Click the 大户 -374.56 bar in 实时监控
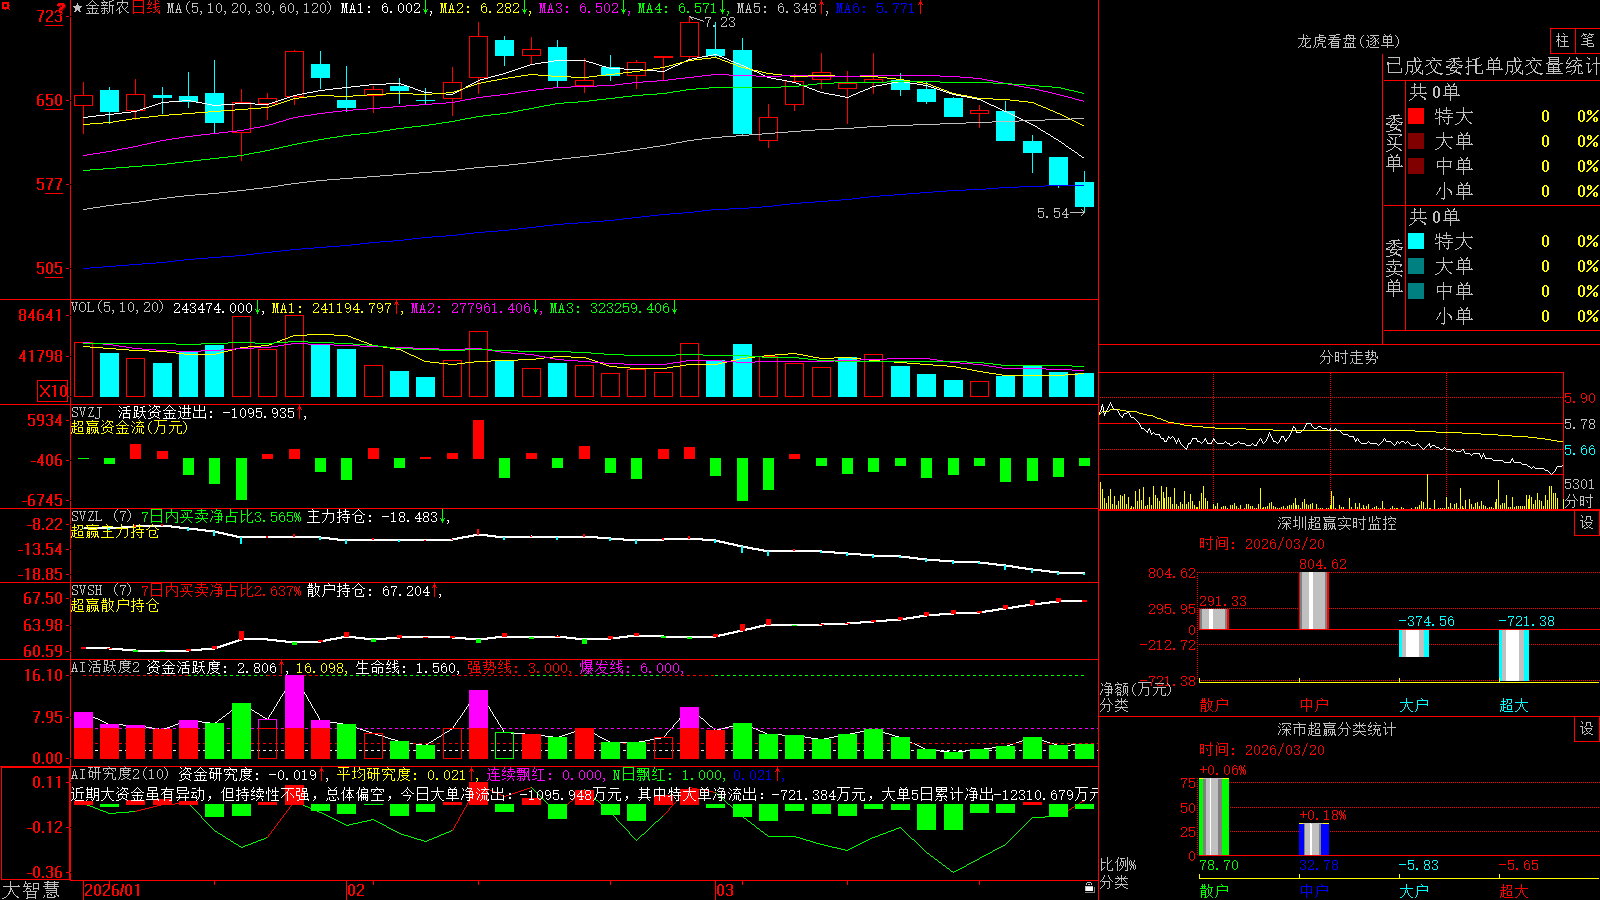Screen dimensions: 1600x900 point(1414,643)
